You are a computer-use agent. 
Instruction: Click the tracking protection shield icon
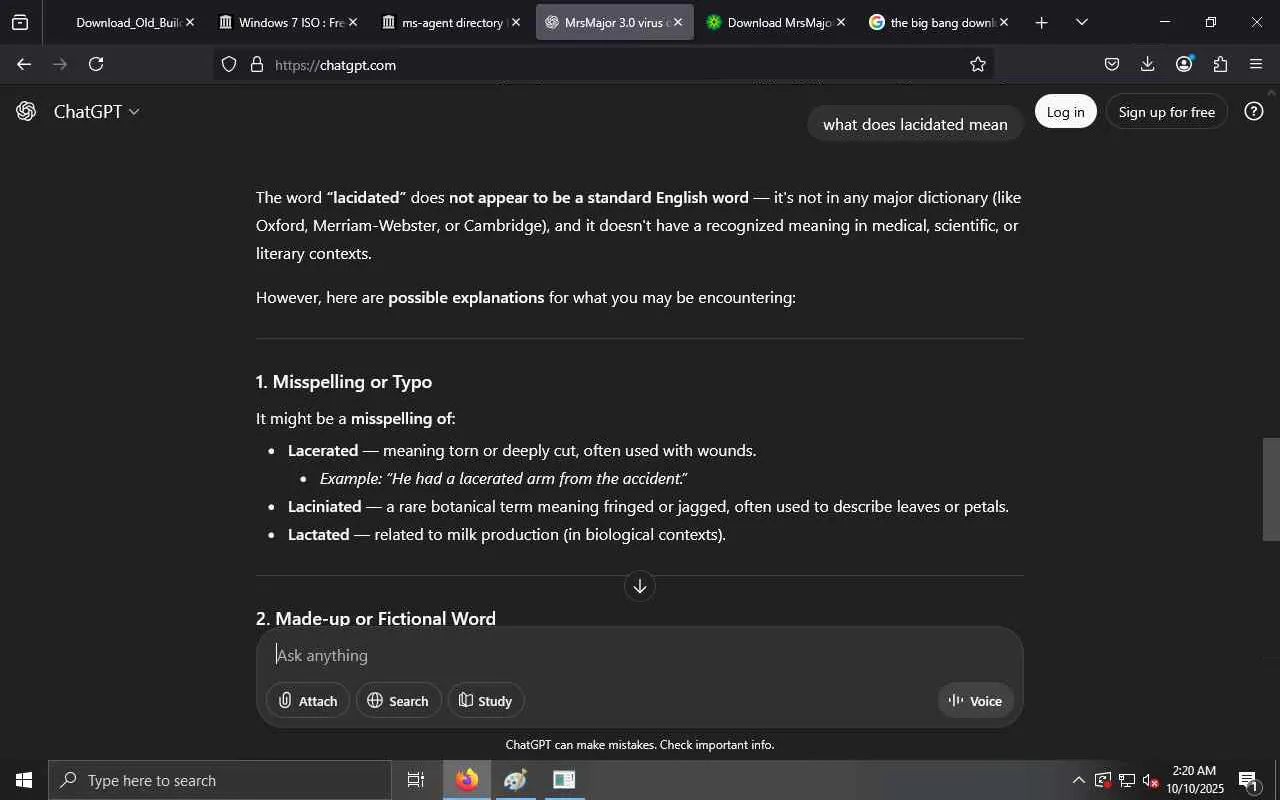click(229, 64)
